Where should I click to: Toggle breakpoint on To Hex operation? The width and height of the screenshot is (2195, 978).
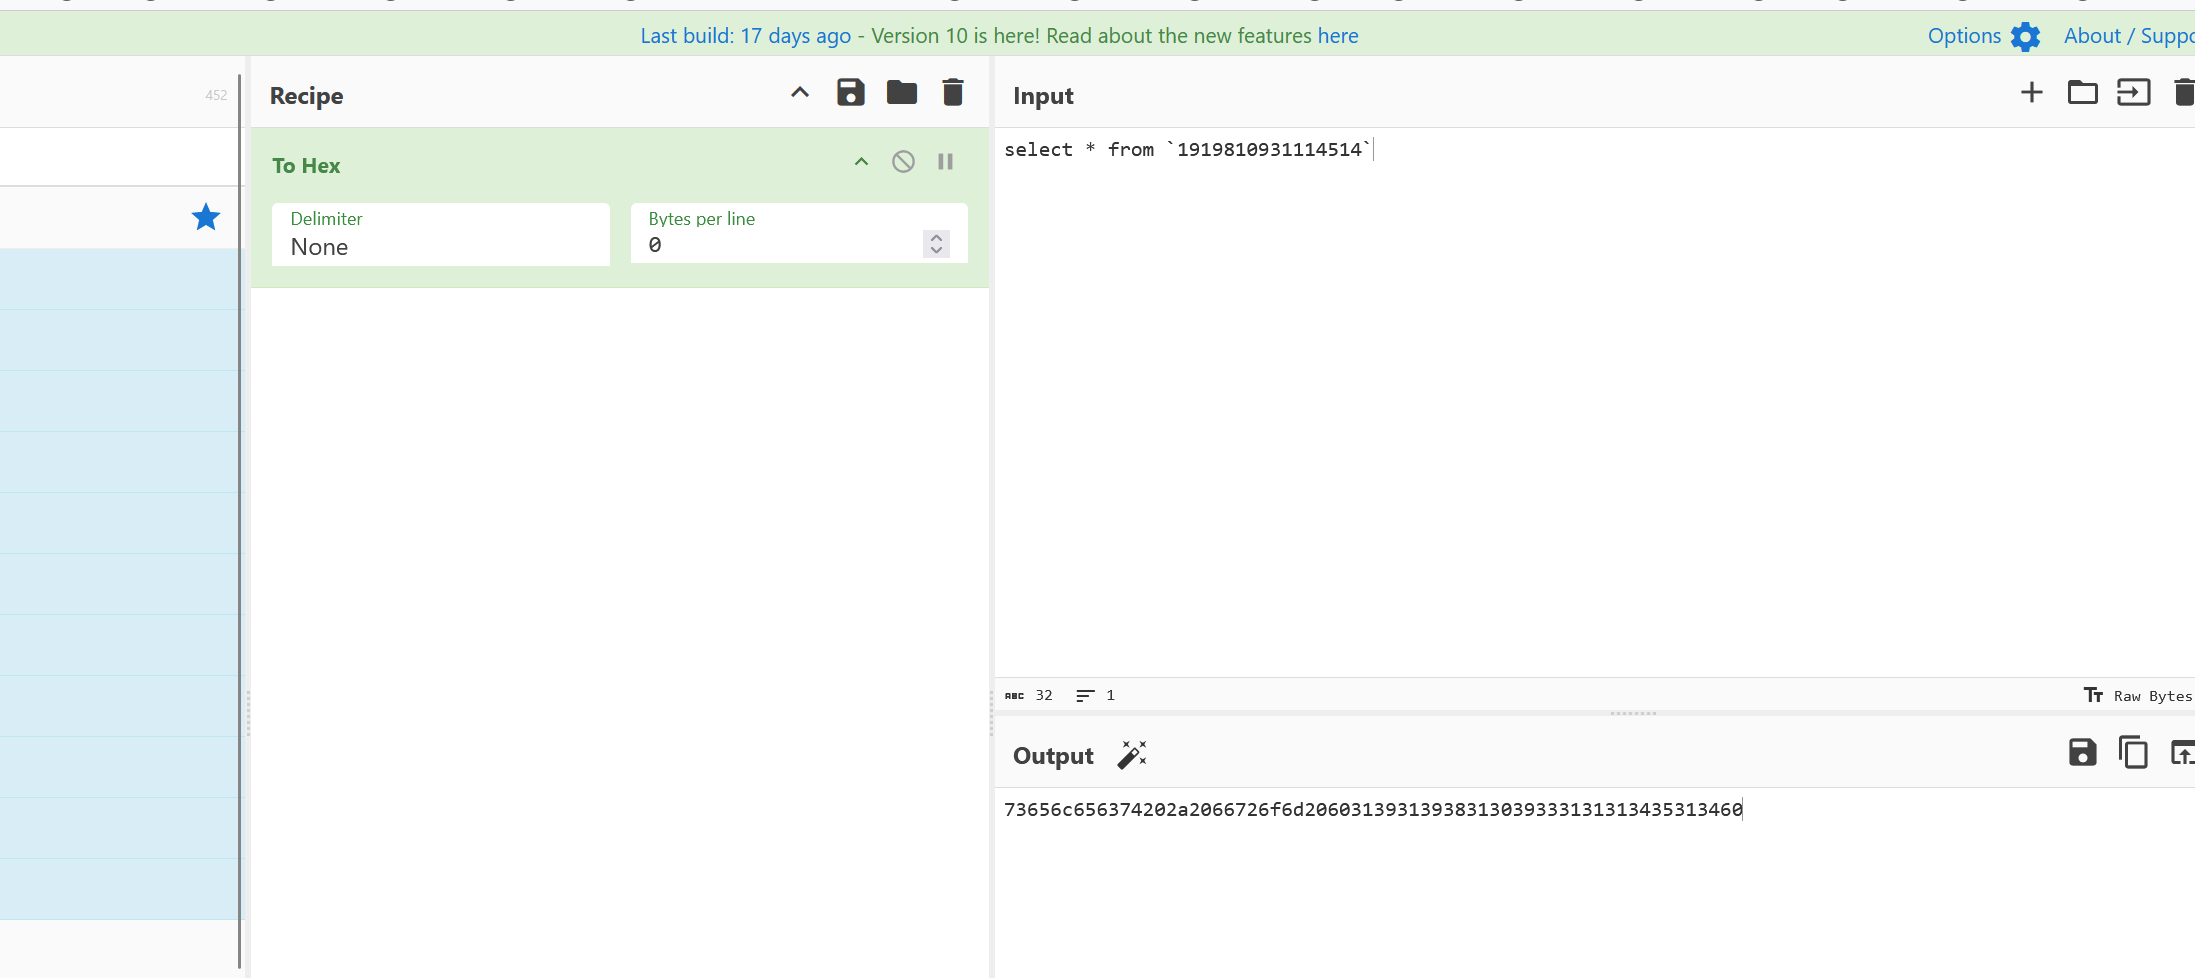tap(945, 162)
